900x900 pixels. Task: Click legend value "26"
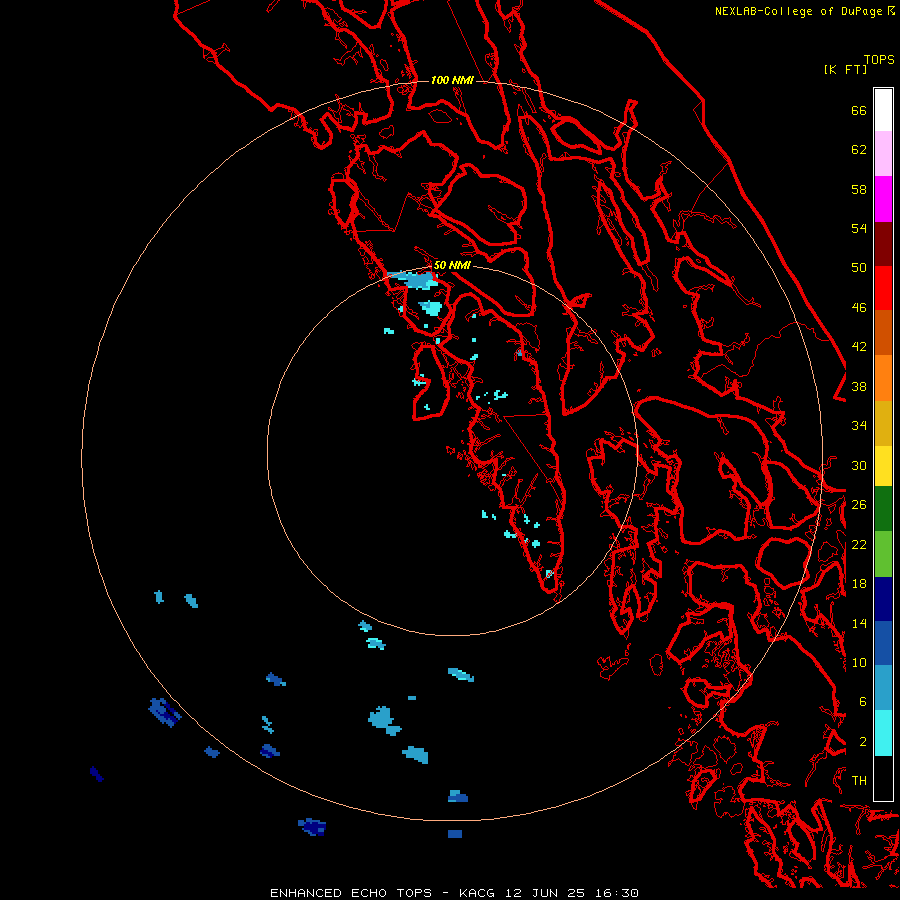pyautogui.click(x=859, y=505)
